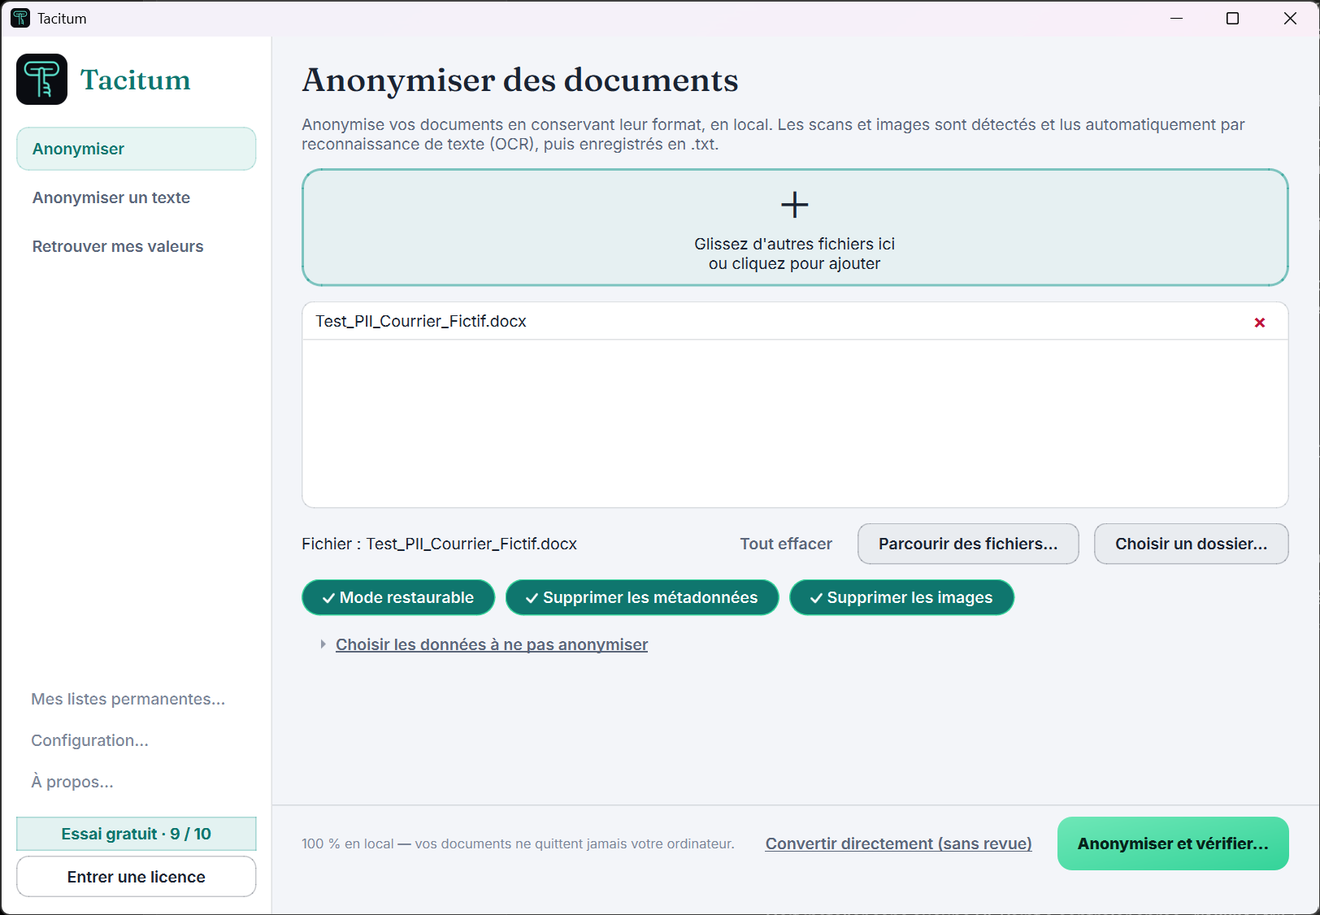Screen dimensions: 1320x915
Task: Click Entrer une licence button
Action: coord(136,877)
